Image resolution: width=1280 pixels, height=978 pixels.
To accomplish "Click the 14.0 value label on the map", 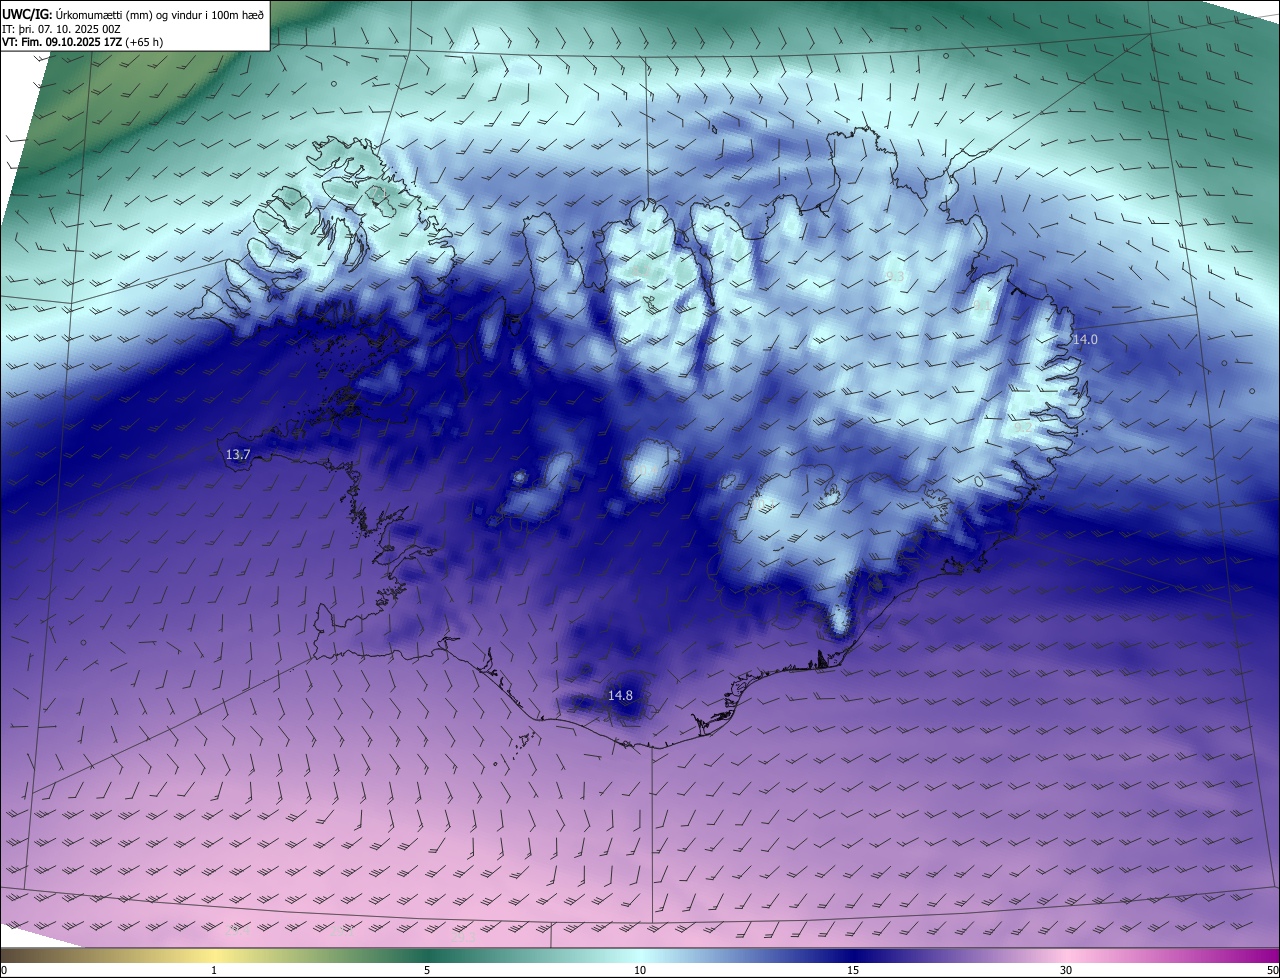I will point(1085,339).
